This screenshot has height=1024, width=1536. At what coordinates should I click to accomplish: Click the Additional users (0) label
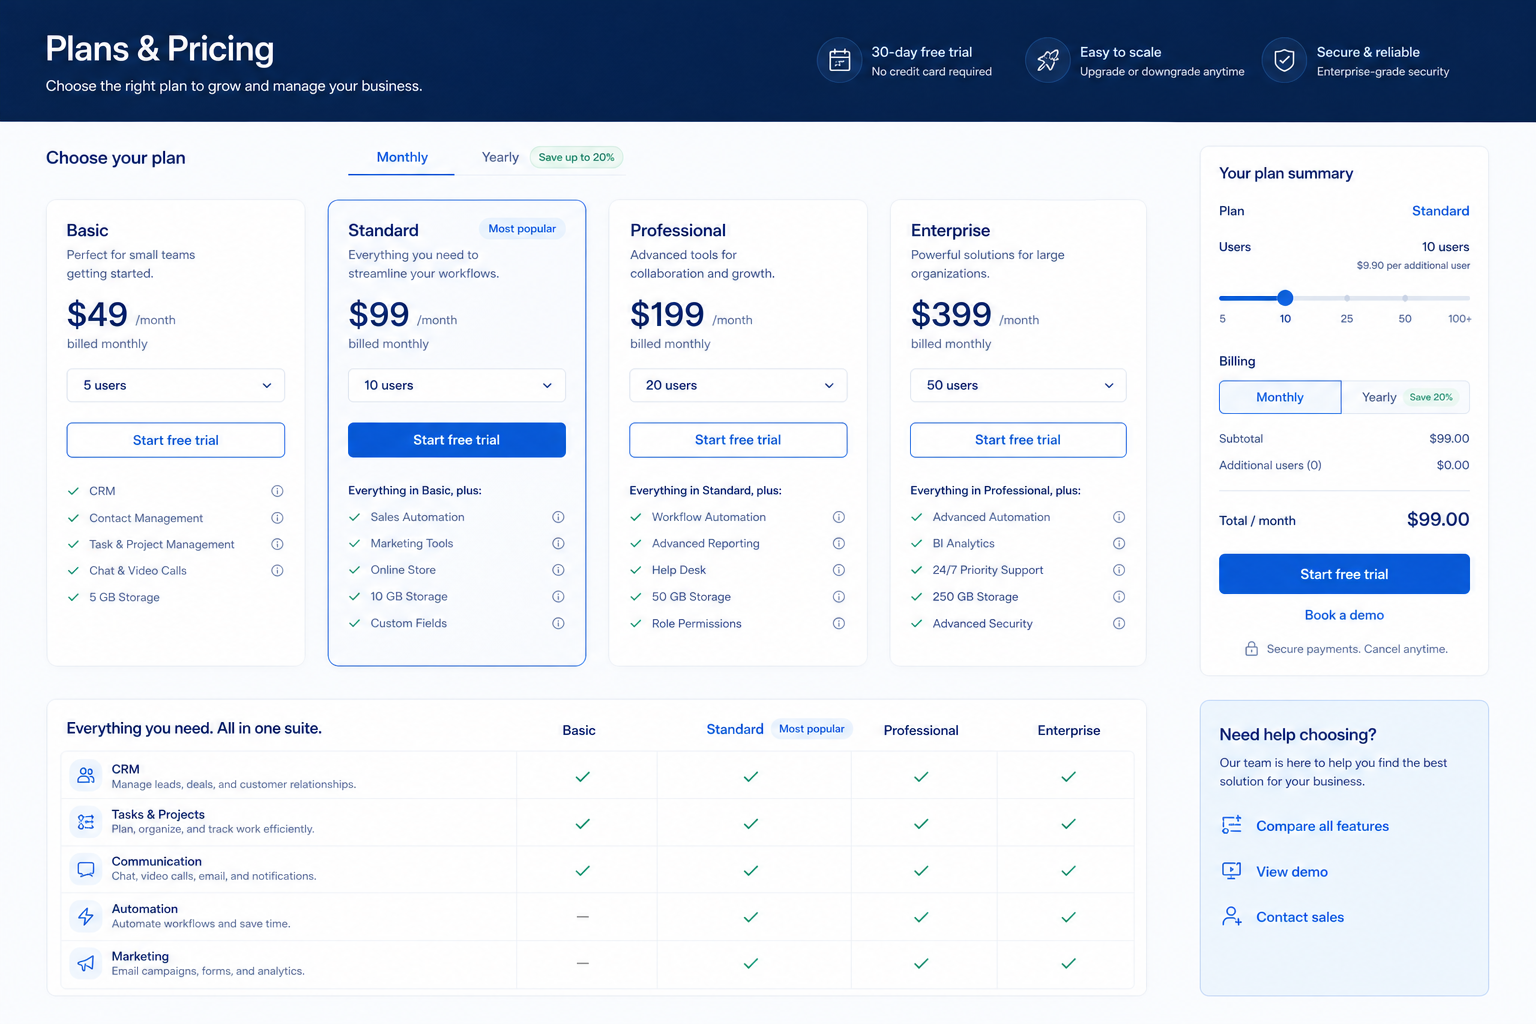(1270, 465)
